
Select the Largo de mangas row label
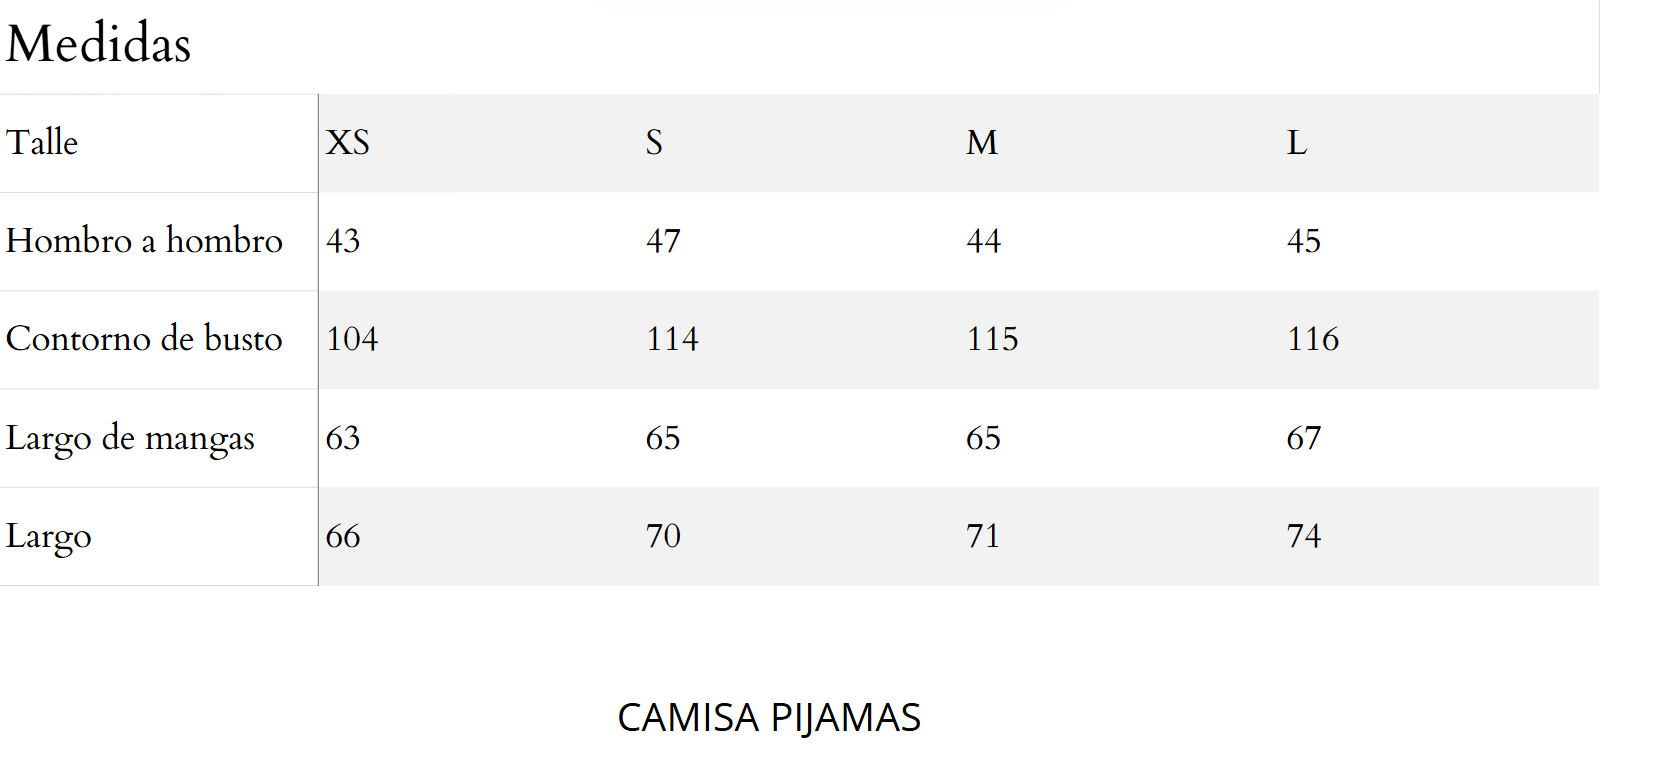(130, 438)
